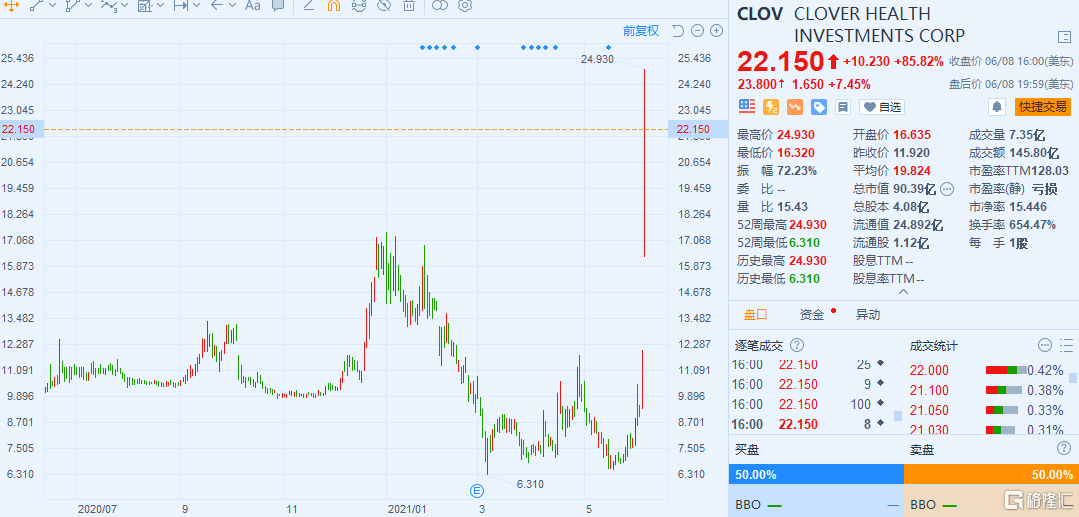Viewport: 1079px width, 517px height.
Task: Click help icon in 卖盘 header
Action: (1064, 448)
